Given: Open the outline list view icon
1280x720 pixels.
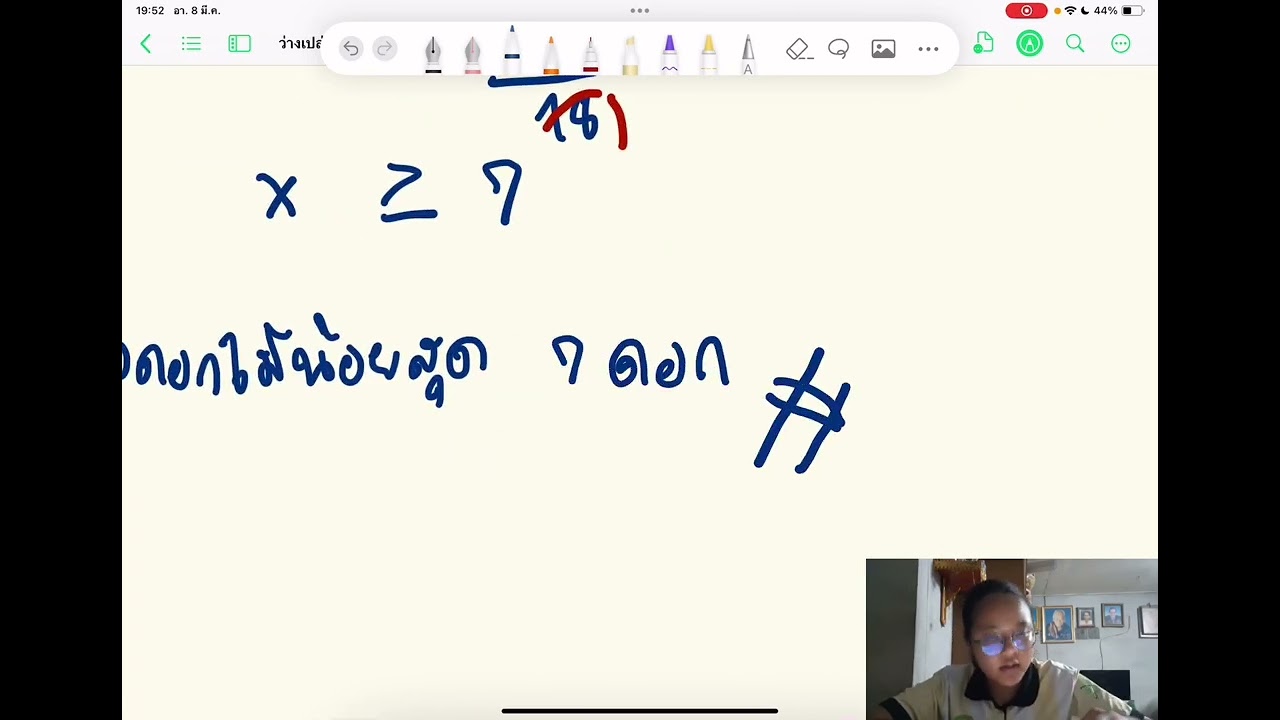Looking at the screenshot, I should click(191, 44).
